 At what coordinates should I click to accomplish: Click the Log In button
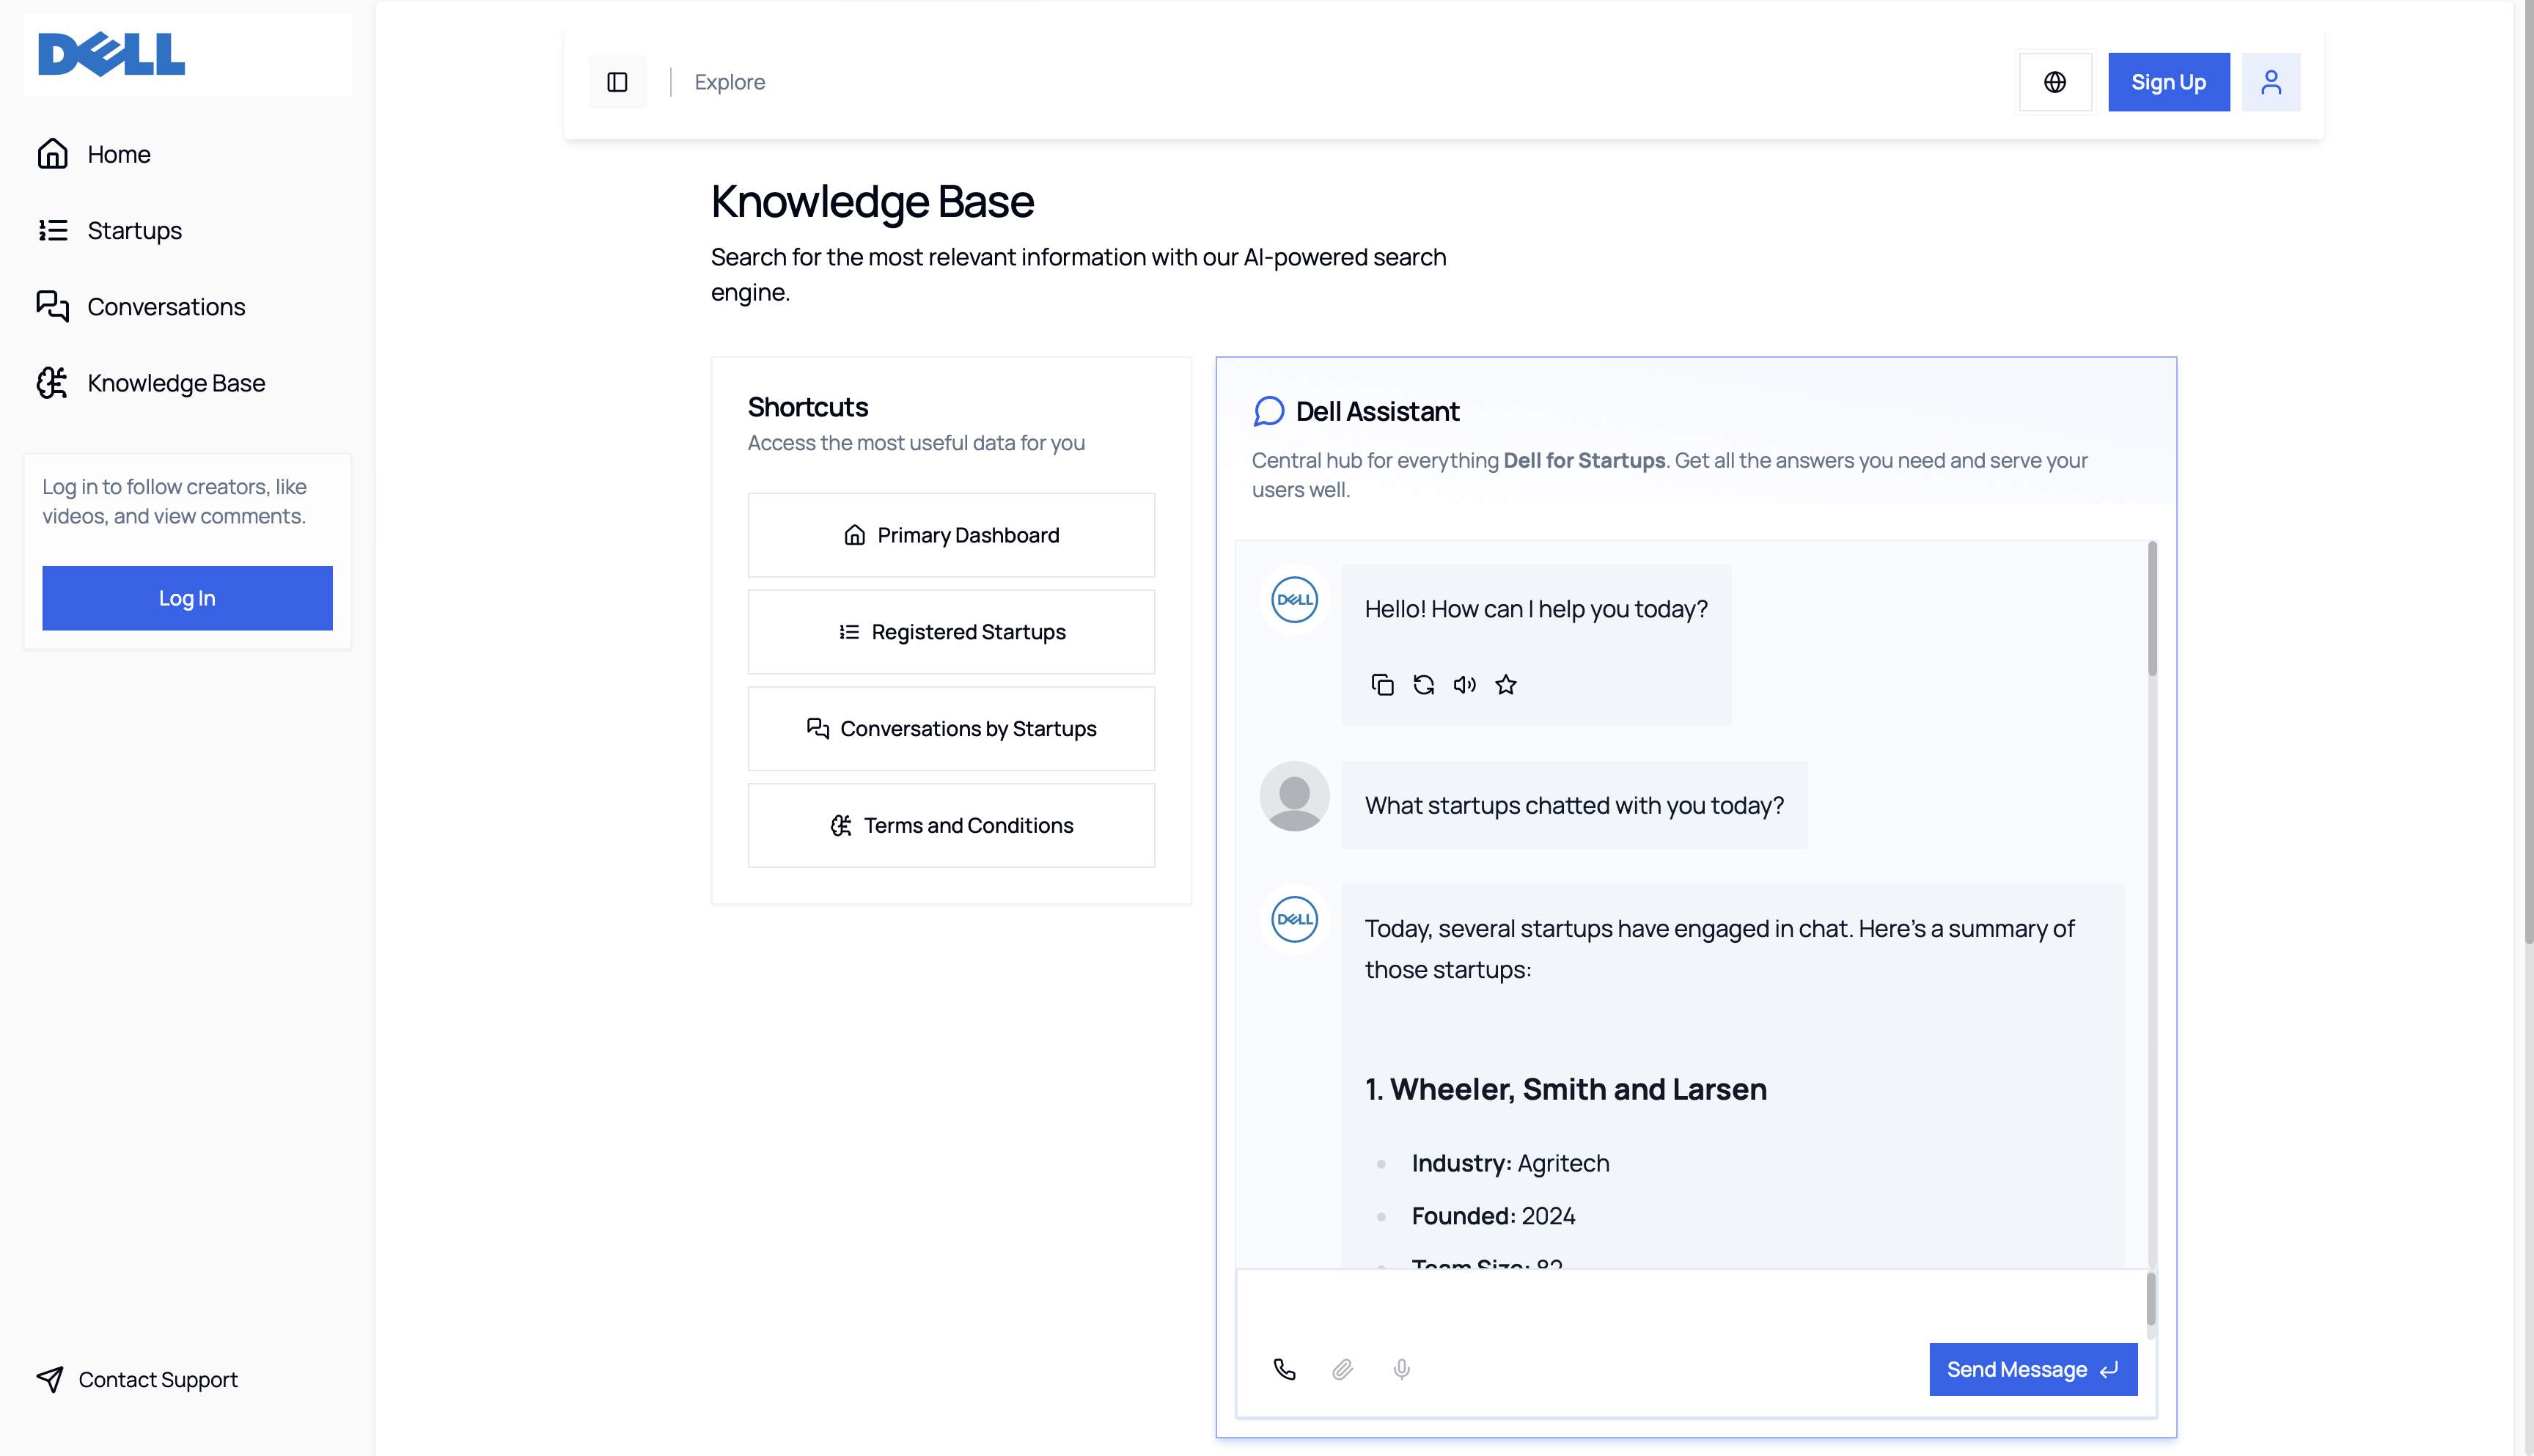(x=187, y=598)
